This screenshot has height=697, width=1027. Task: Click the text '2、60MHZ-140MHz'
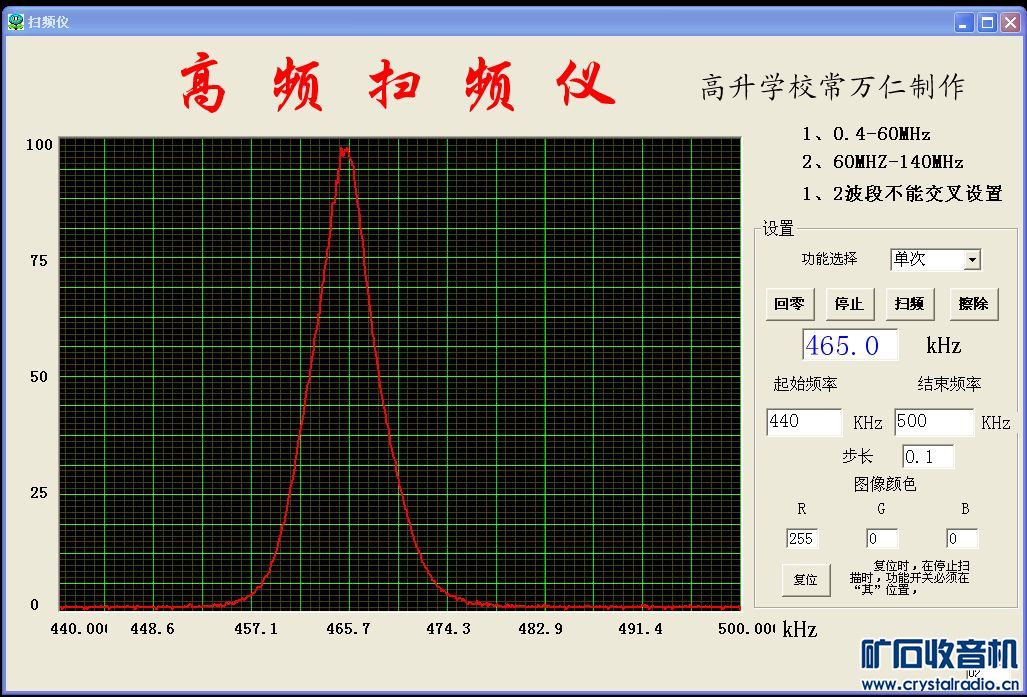(882, 162)
